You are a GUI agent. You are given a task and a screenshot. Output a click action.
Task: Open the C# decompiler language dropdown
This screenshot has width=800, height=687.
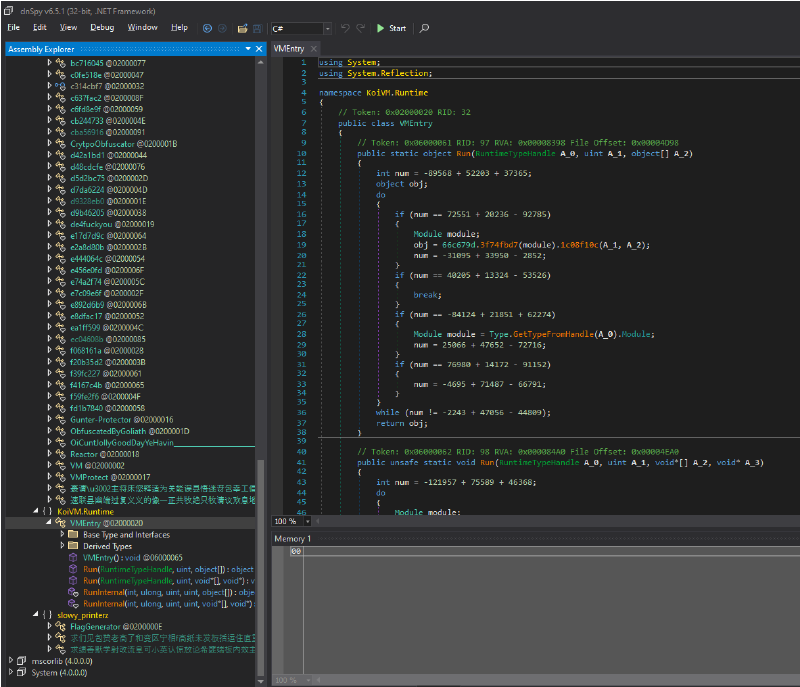pos(327,29)
